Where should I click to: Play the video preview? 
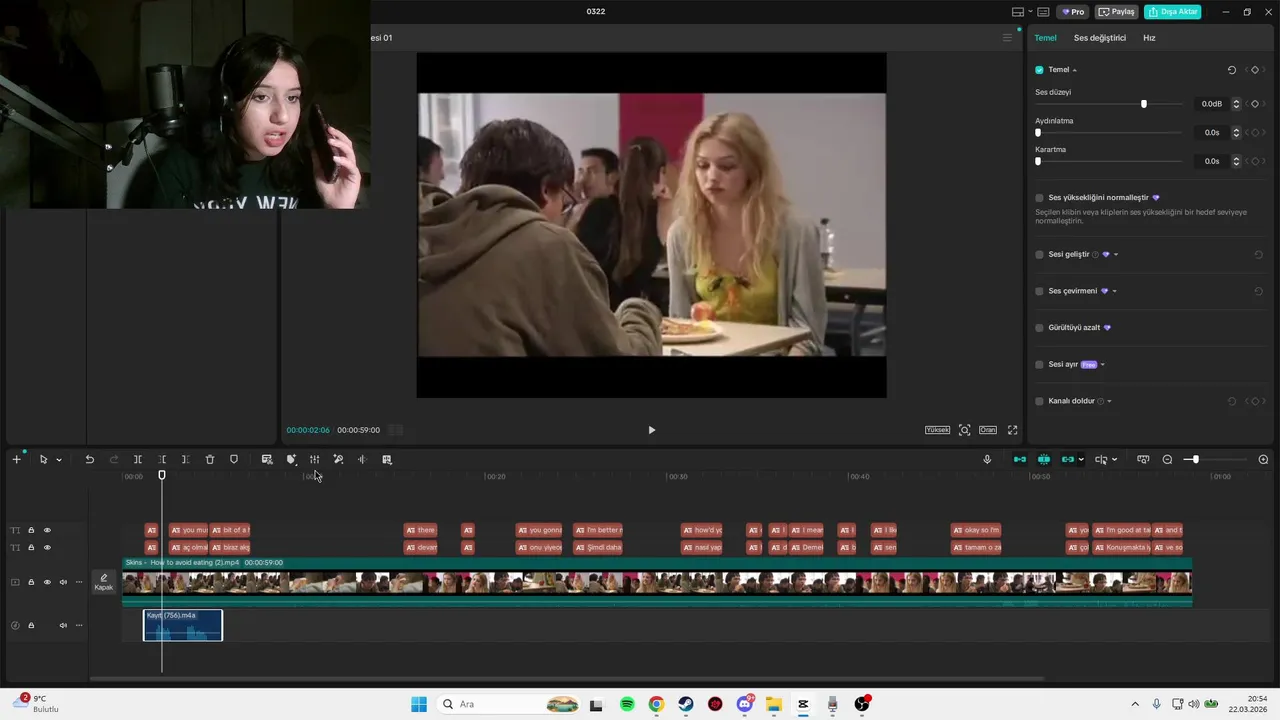(x=651, y=430)
